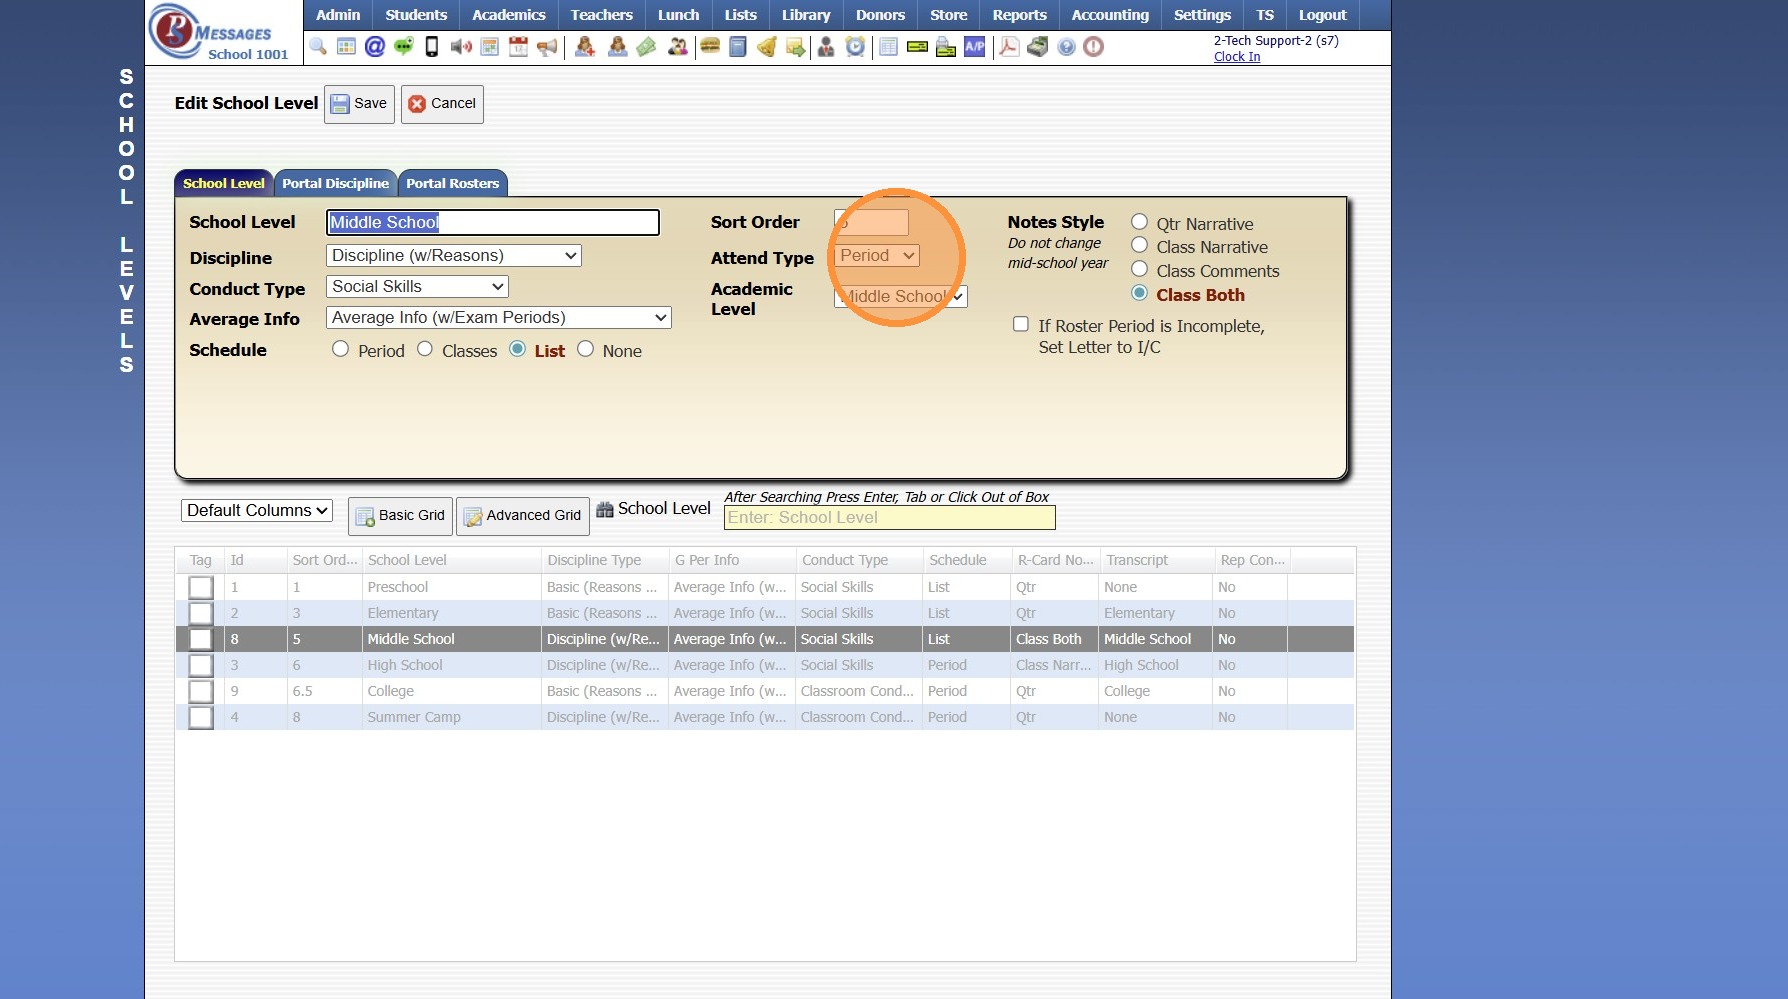1788x999 pixels.
Task: Click the add student icon with red plus
Action: [585, 46]
